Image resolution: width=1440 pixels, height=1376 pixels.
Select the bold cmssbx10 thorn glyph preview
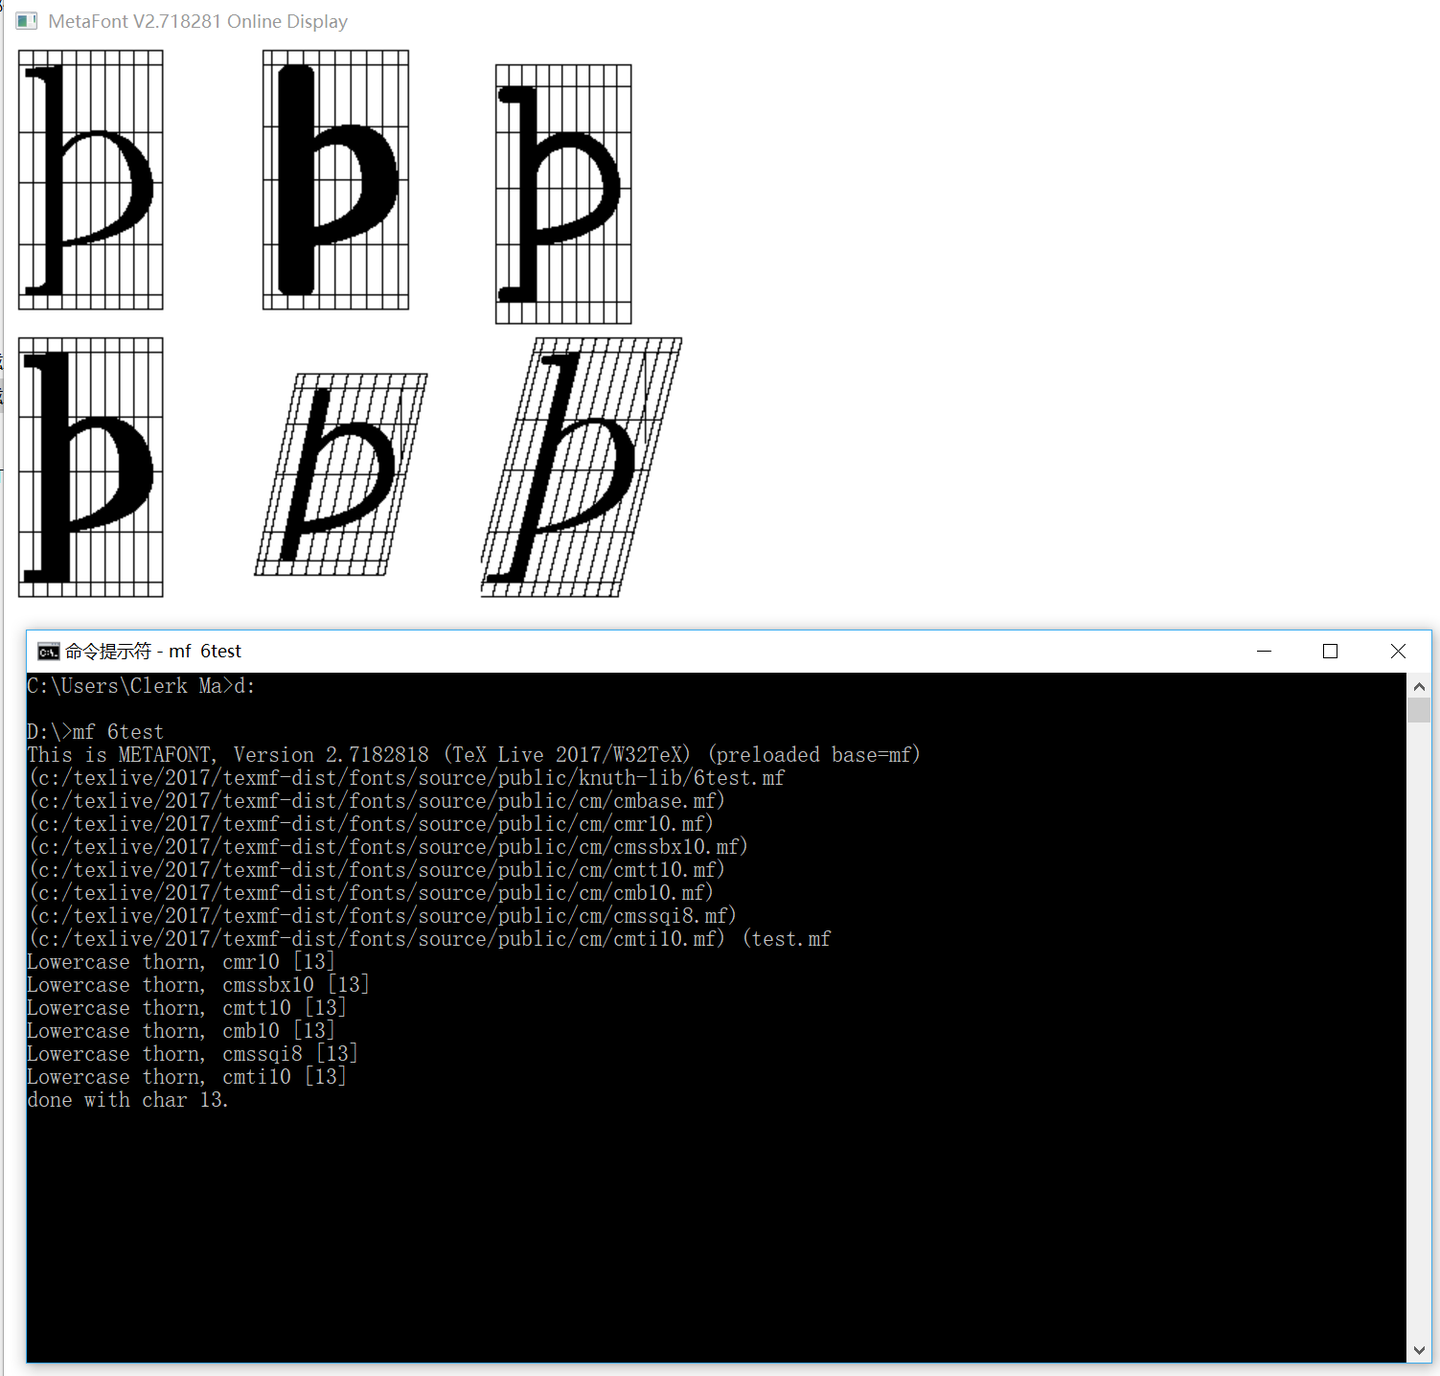point(335,180)
